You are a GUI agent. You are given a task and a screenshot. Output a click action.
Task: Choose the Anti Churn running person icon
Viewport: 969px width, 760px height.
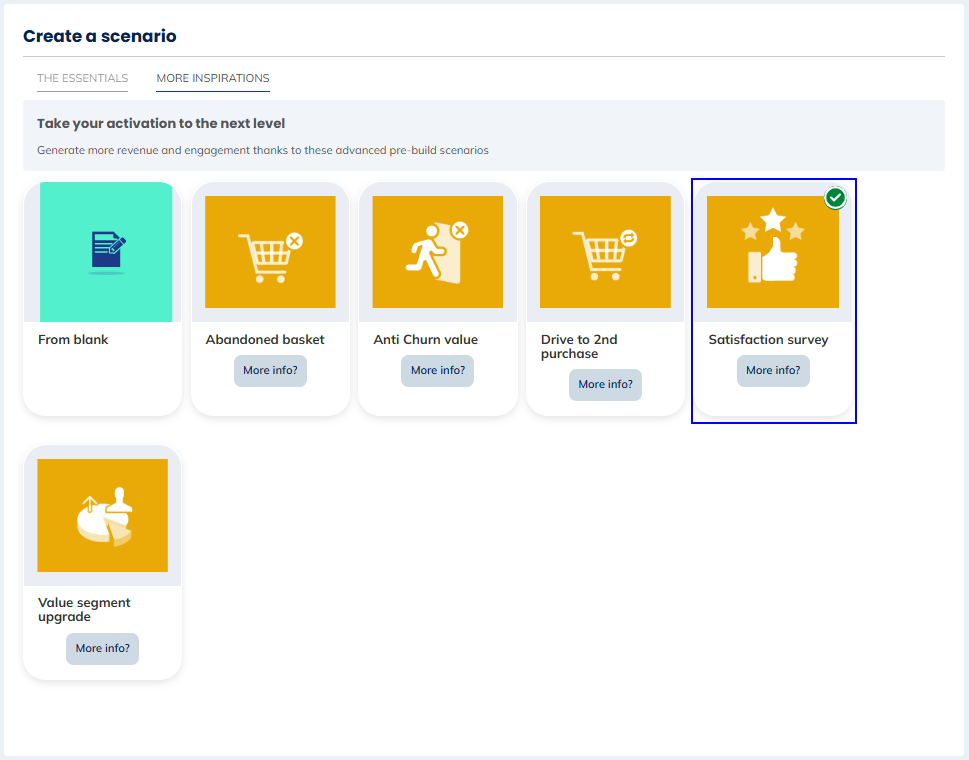(x=437, y=252)
